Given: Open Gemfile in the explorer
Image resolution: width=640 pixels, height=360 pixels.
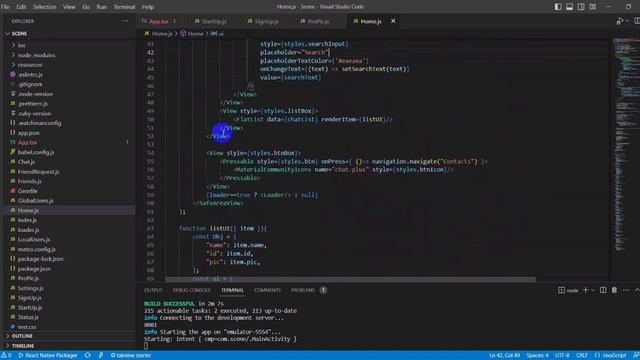Looking at the screenshot, I should 27,191.
